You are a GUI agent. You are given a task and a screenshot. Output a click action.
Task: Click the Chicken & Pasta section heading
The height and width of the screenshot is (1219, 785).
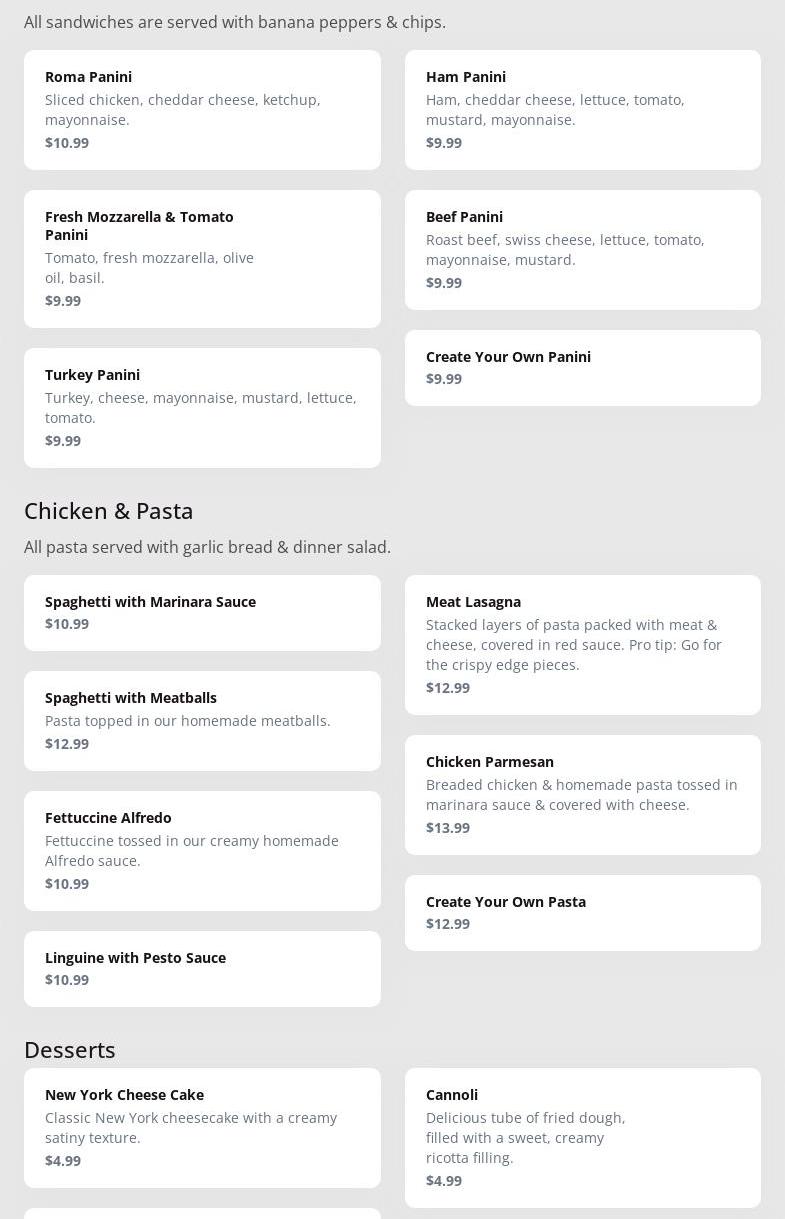pyautogui.click(x=109, y=511)
